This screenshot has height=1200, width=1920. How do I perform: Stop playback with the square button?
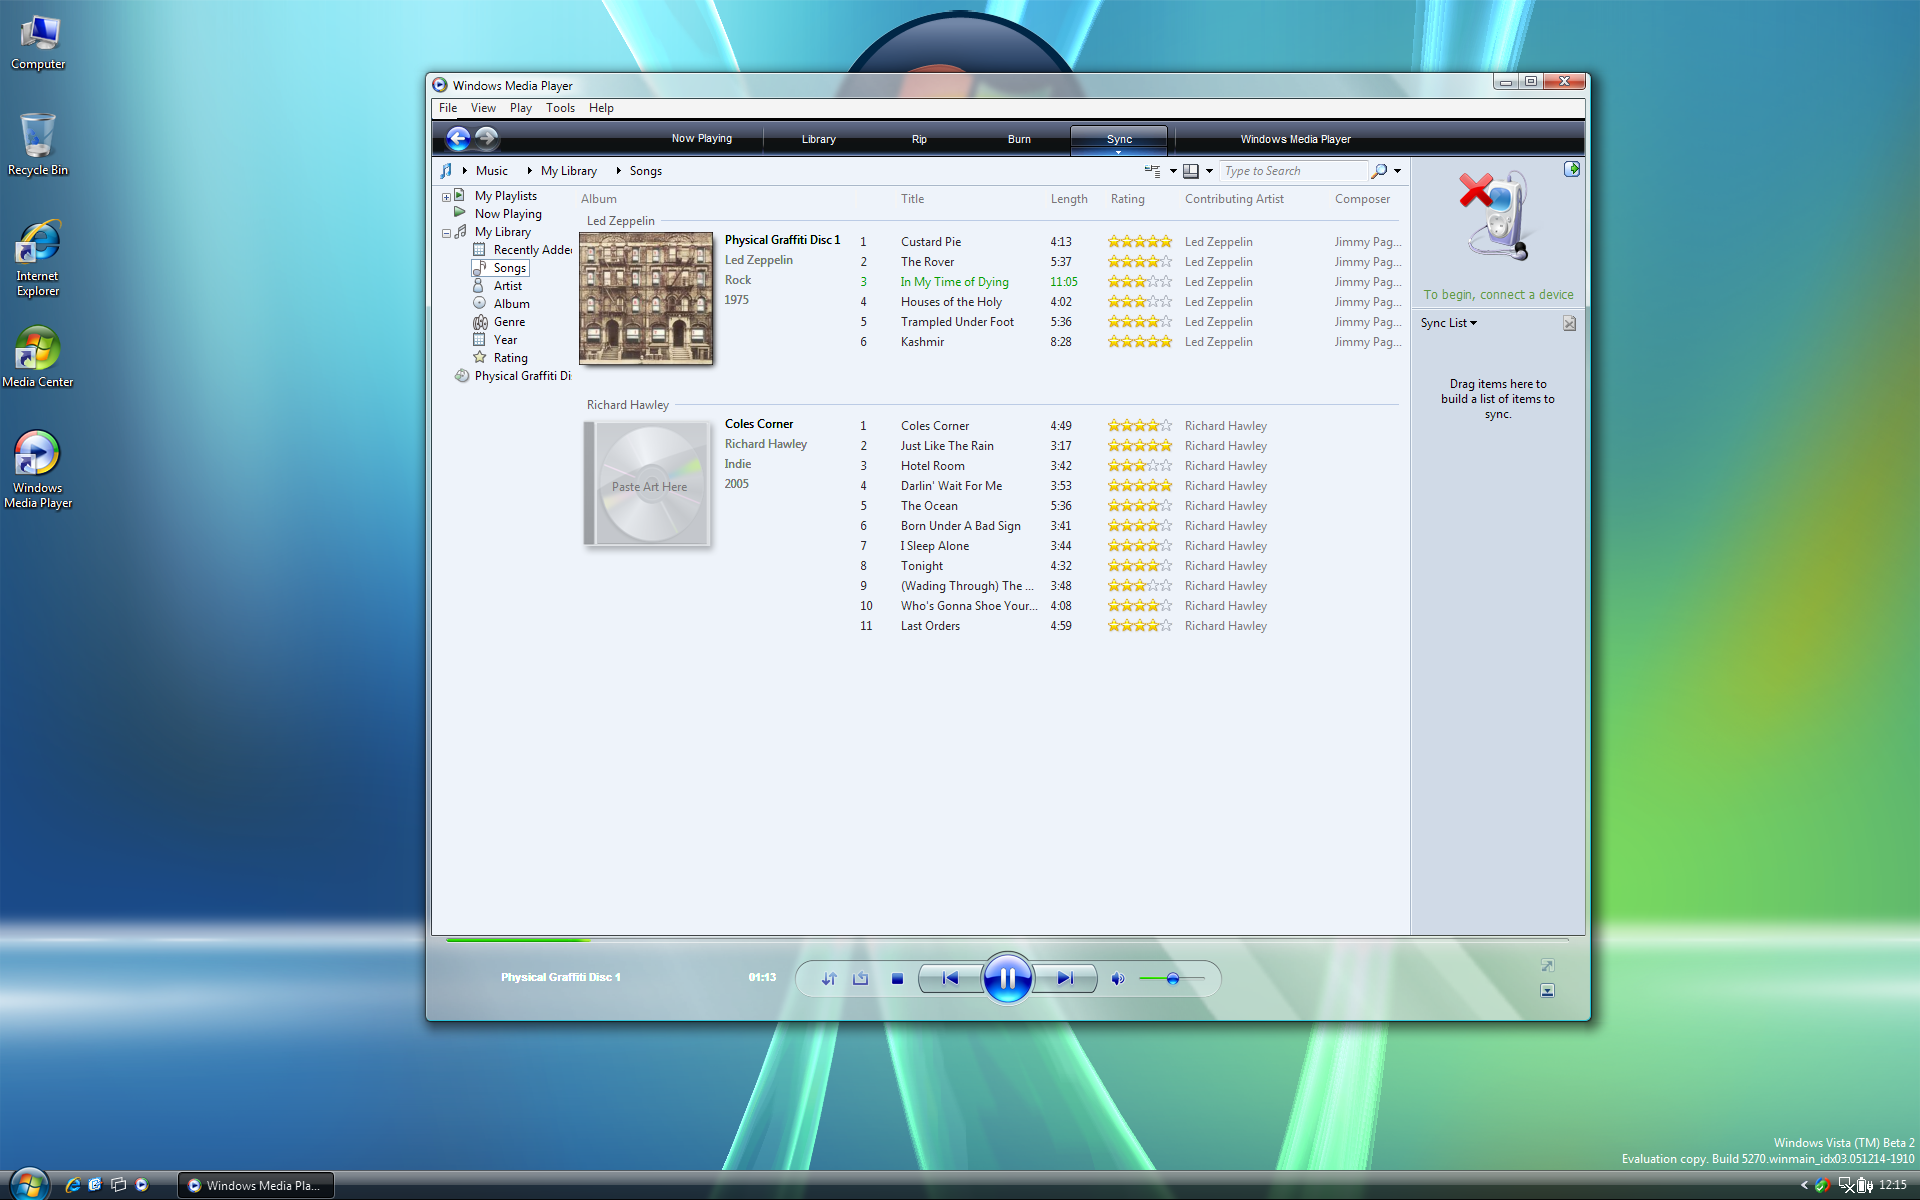point(897,979)
